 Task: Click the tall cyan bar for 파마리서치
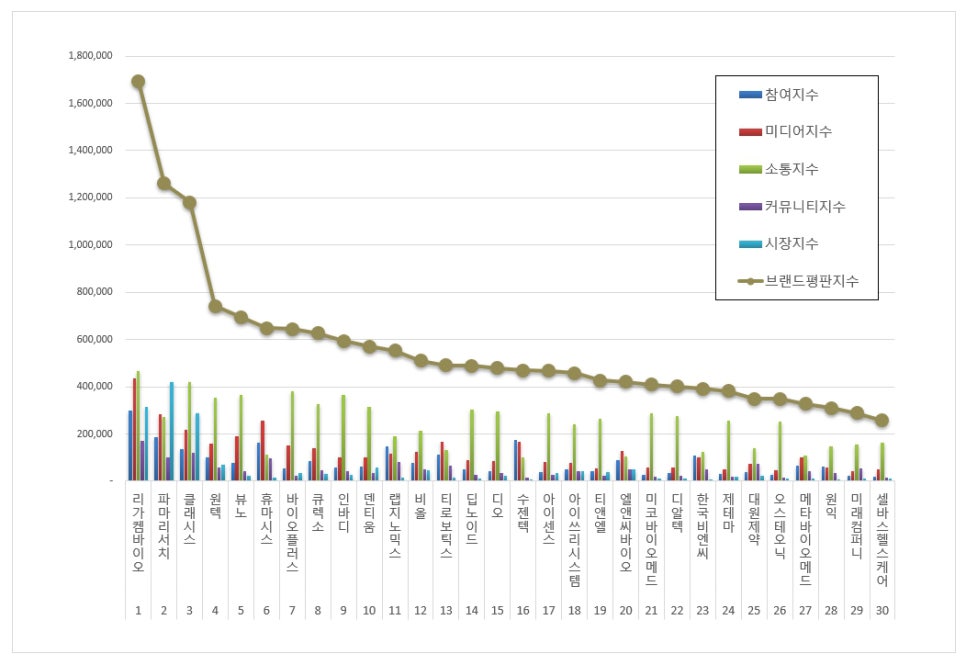pyautogui.click(x=172, y=430)
